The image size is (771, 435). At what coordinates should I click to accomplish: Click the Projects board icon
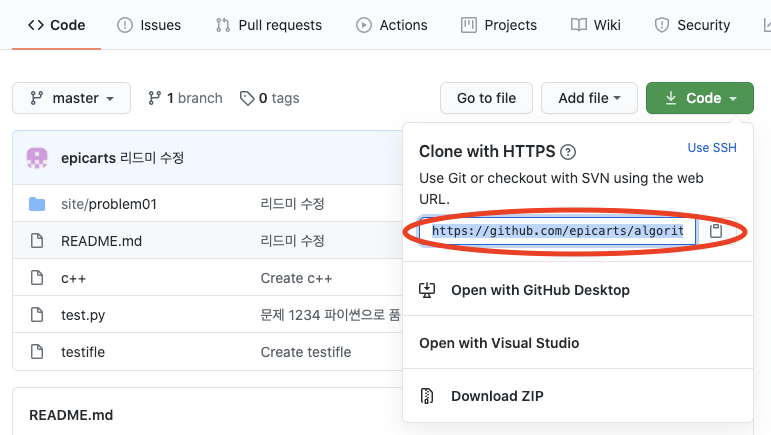coord(469,25)
